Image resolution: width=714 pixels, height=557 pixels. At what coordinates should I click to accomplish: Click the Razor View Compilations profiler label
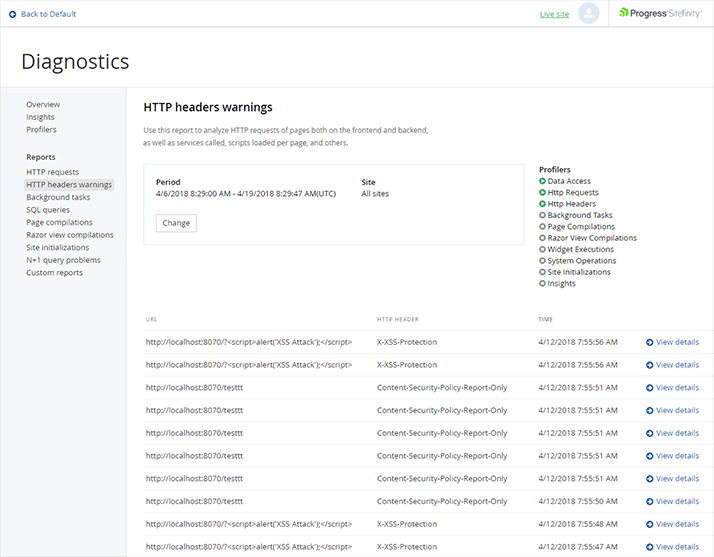click(x=592, y=238)
